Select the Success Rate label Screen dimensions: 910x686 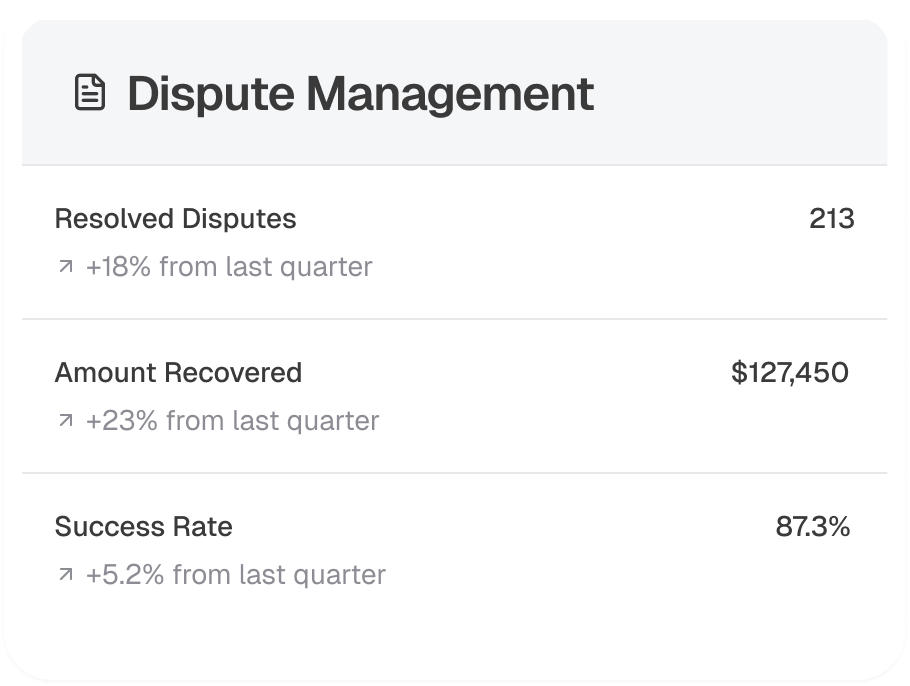(143, 527)
